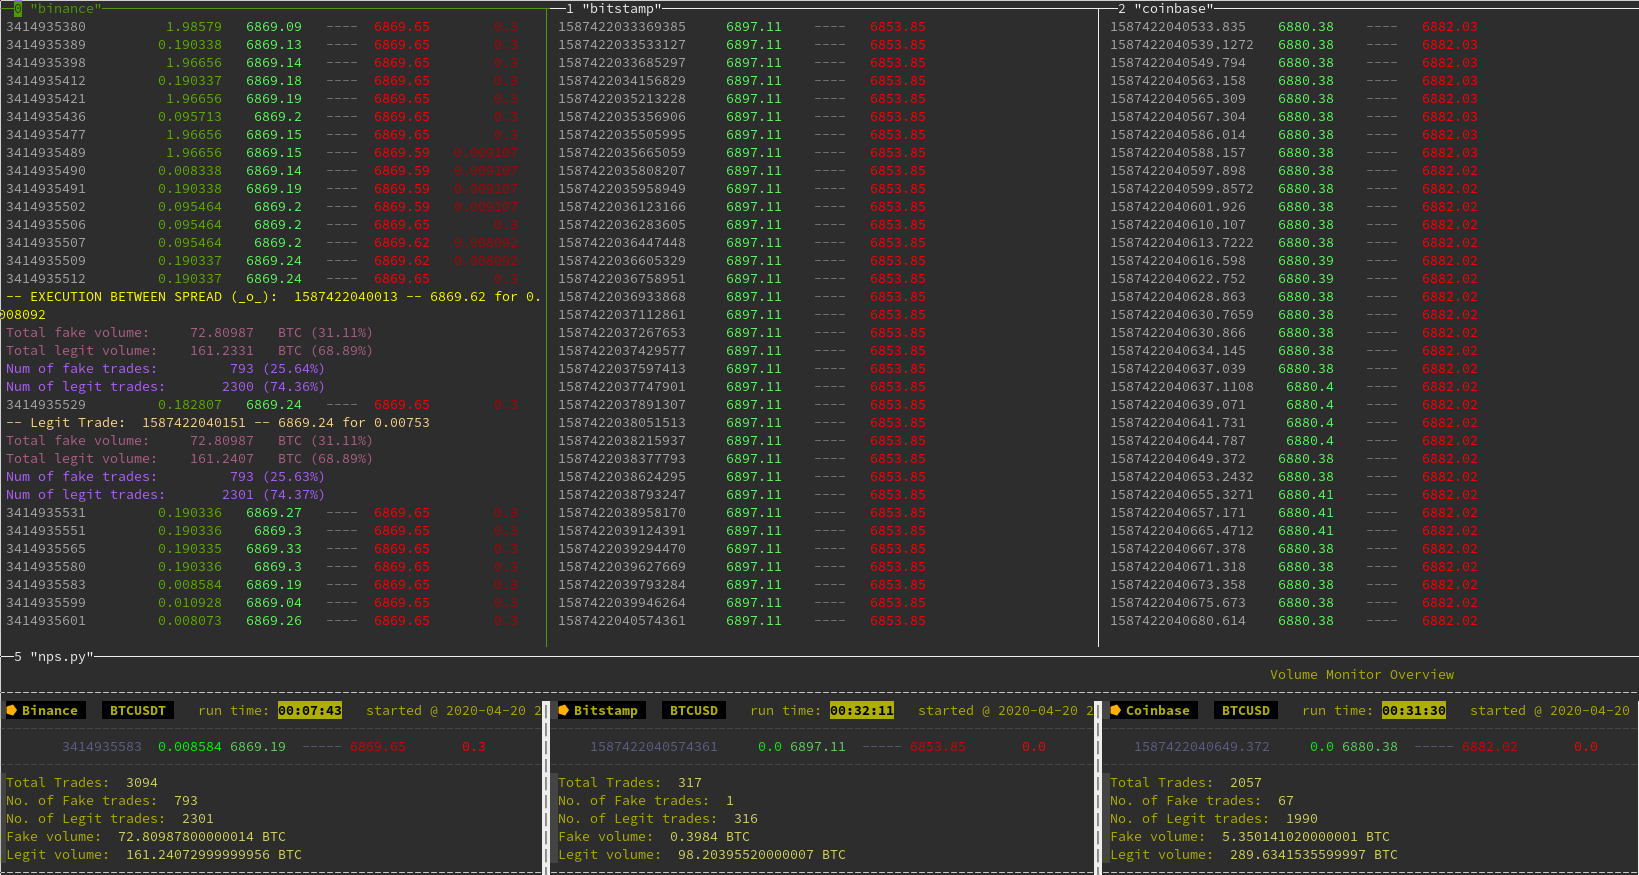Viewport: 1639px width, 875px height.
Task: Click binance trade row 3414935380
Action: tap(262, 27)
